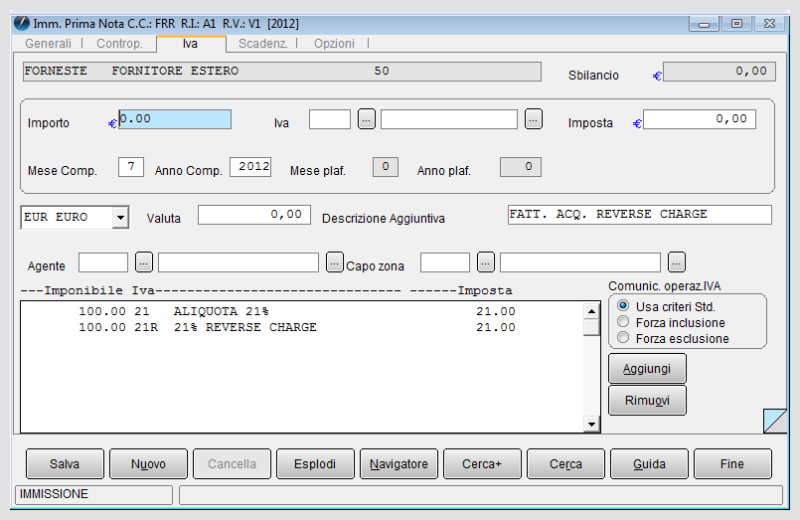This screenshot has height=520, width=800.
Task: Expand the EUR EURO currency dropdown
Action: coord(120,217)
